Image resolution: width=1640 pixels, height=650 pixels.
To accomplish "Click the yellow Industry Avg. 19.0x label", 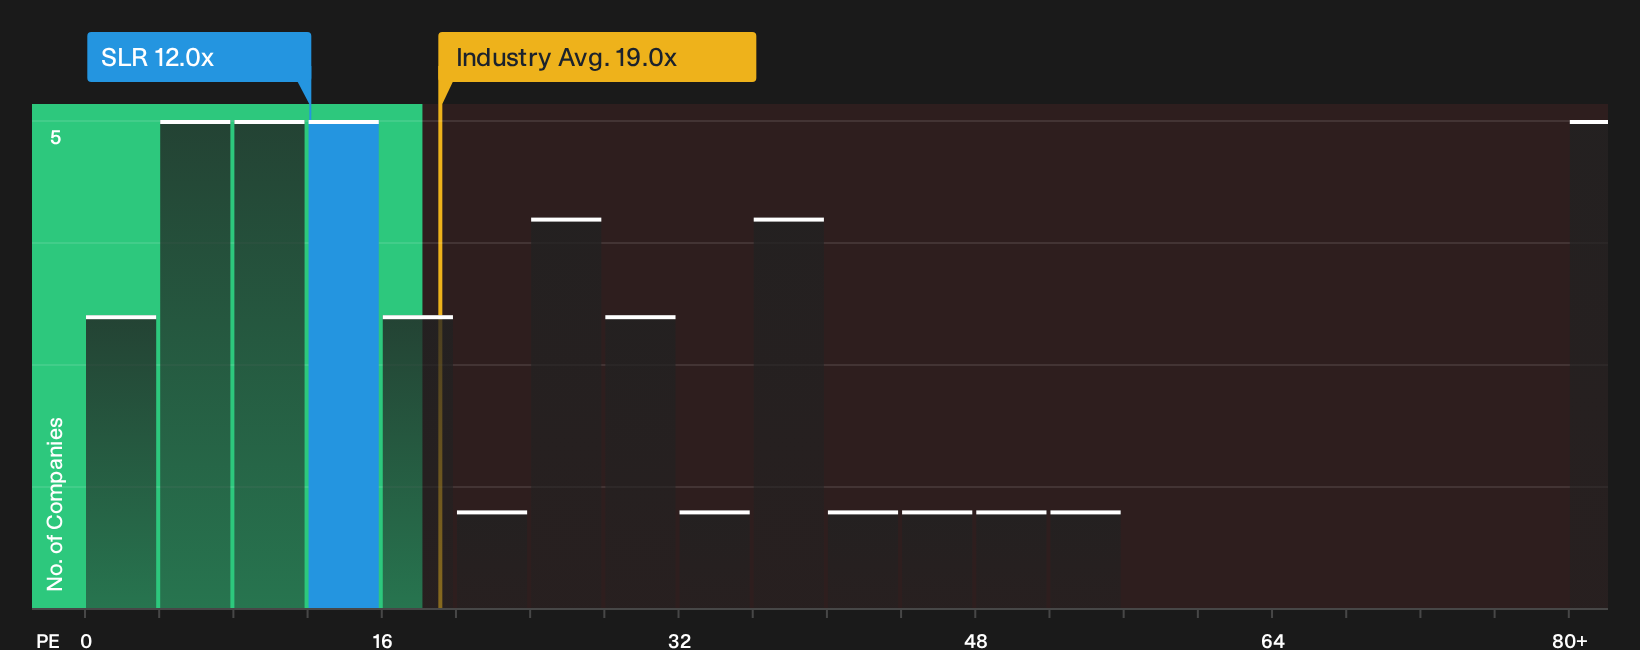I will pyautogui.click(x=597, y=57).
